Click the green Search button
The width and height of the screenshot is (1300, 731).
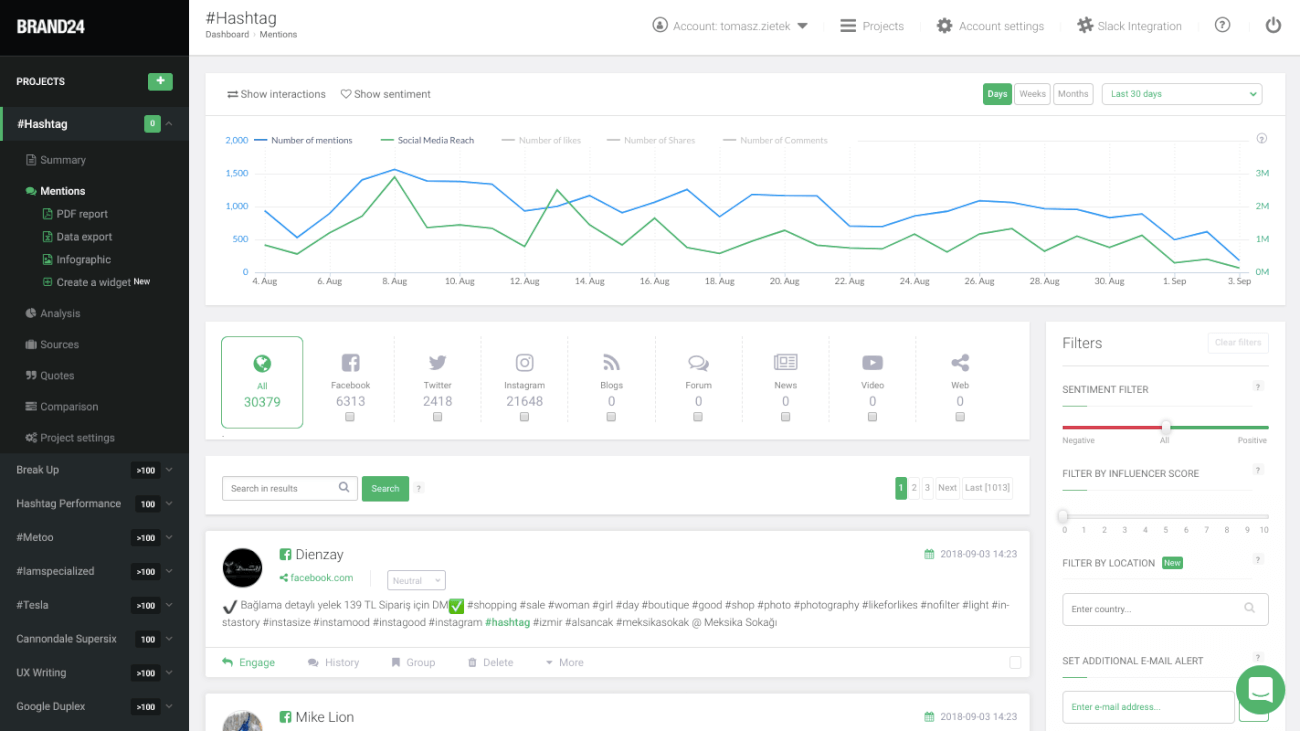(385, 488)
